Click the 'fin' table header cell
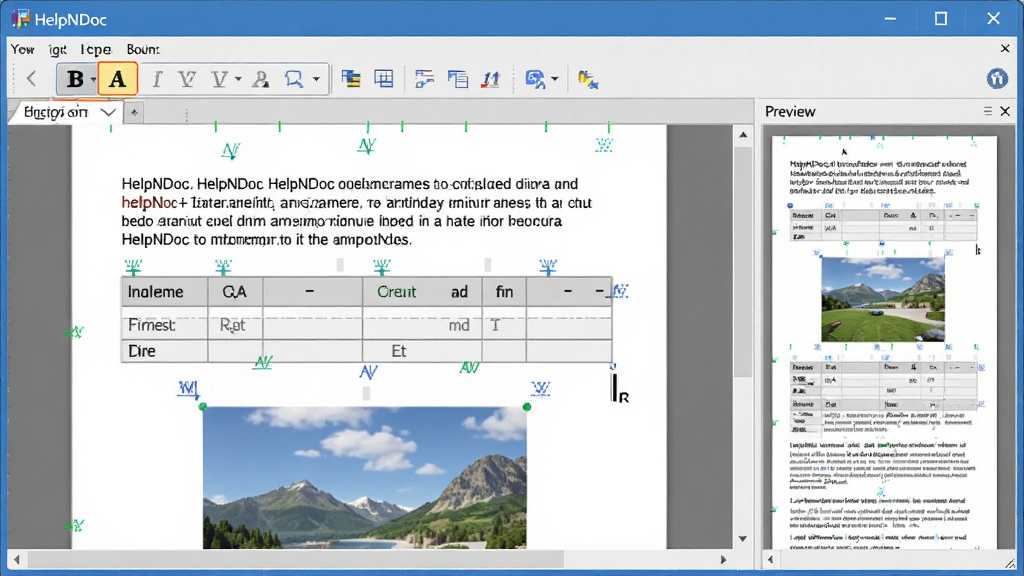The image size is (1024, 576). (x=504, y=292)
